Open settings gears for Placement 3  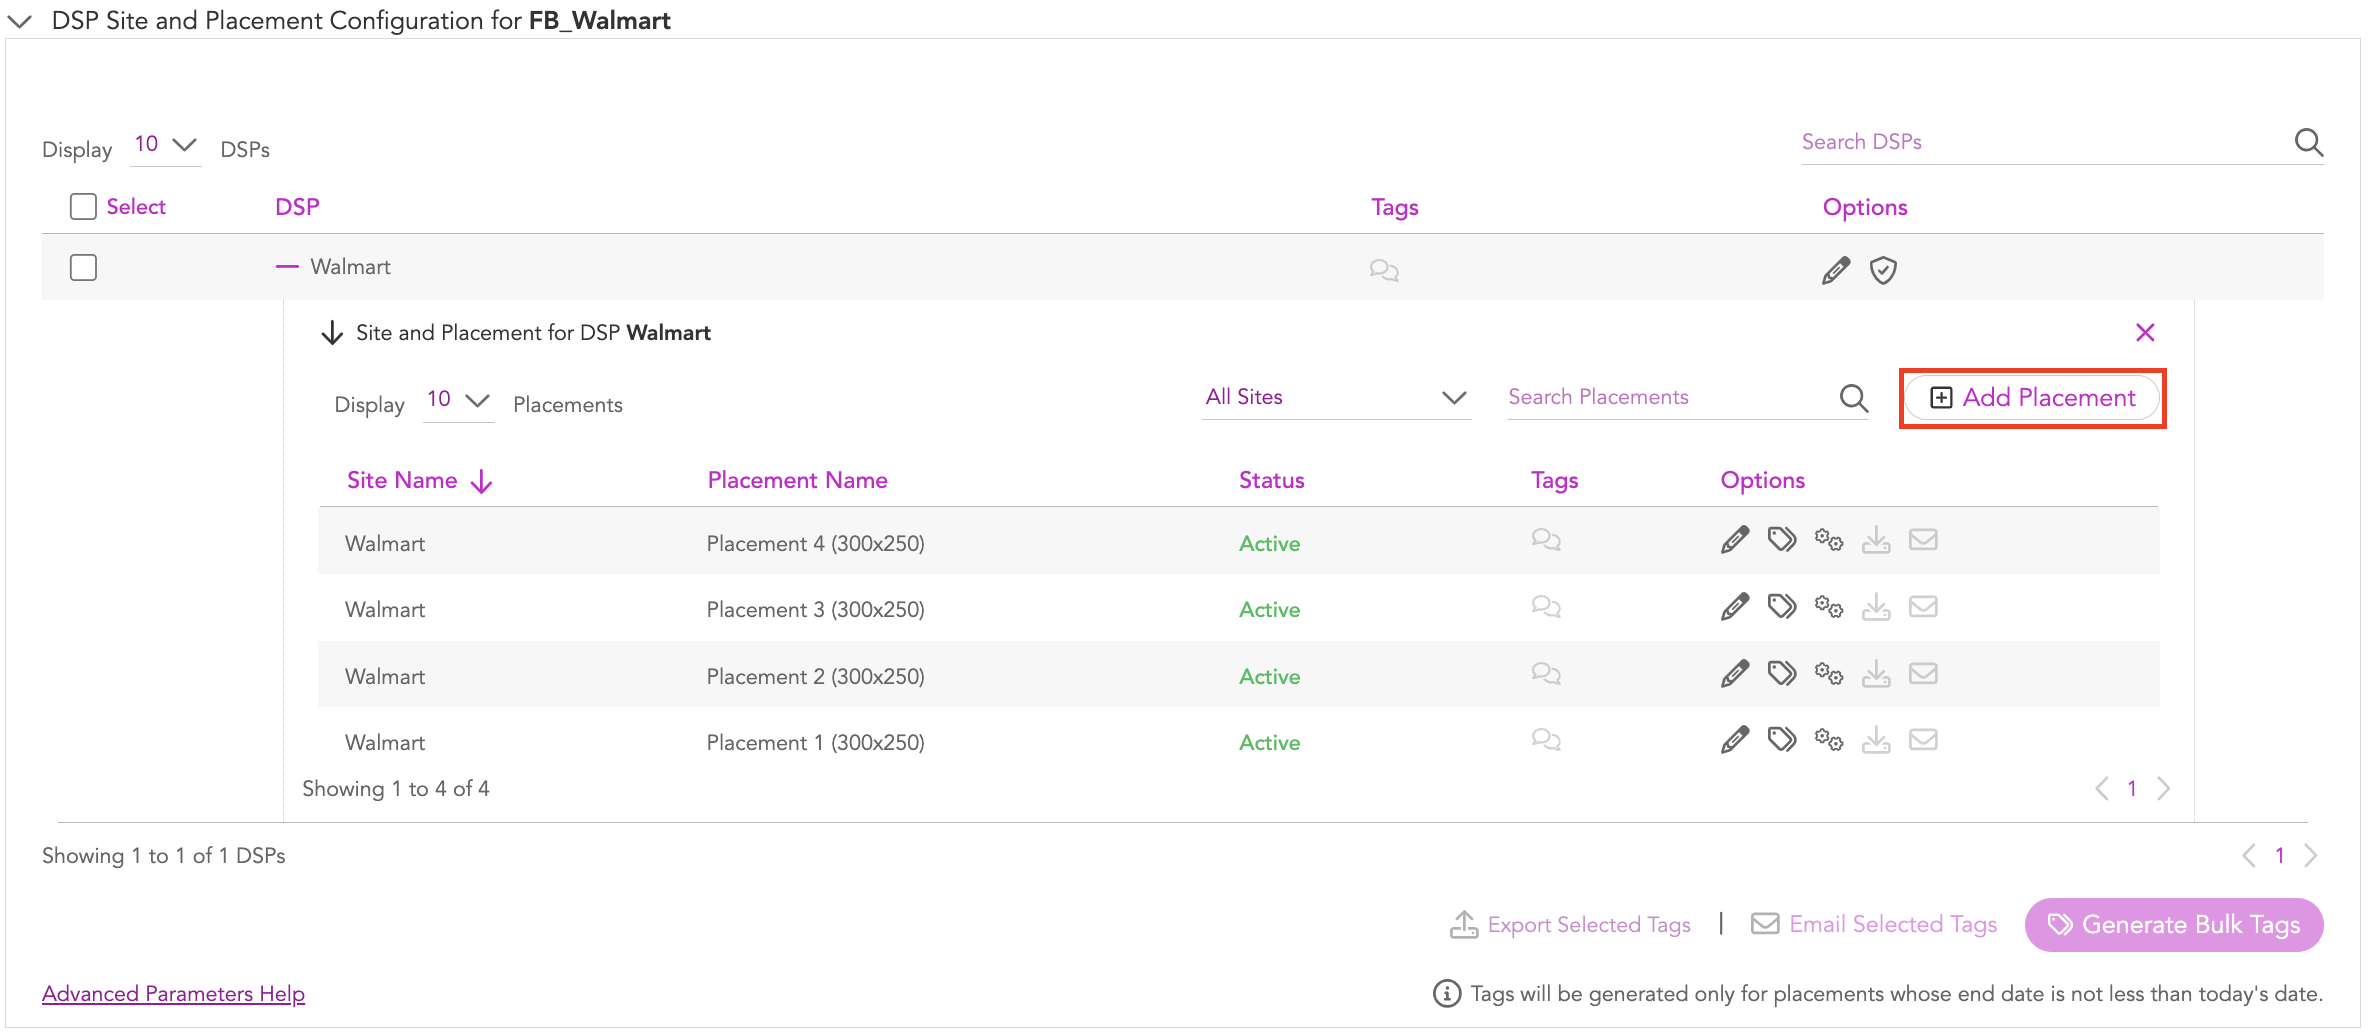click(x=1829, y=607)
